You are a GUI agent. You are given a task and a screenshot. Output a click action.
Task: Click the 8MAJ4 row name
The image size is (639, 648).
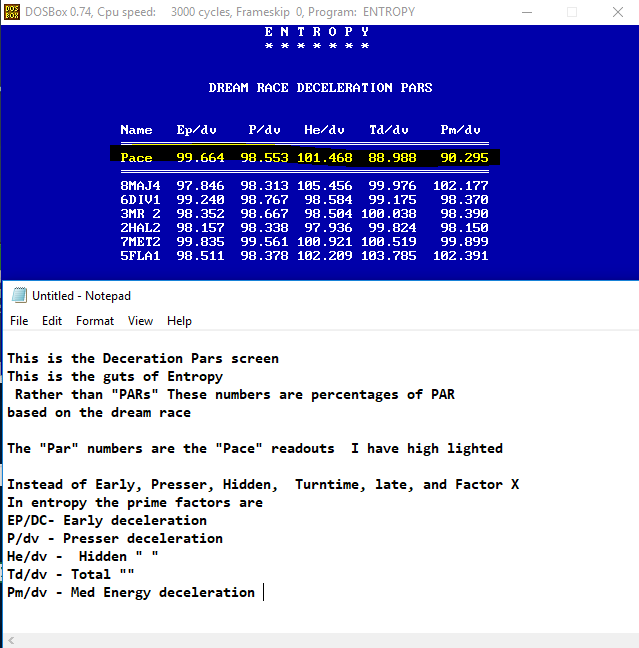point(140,186)
